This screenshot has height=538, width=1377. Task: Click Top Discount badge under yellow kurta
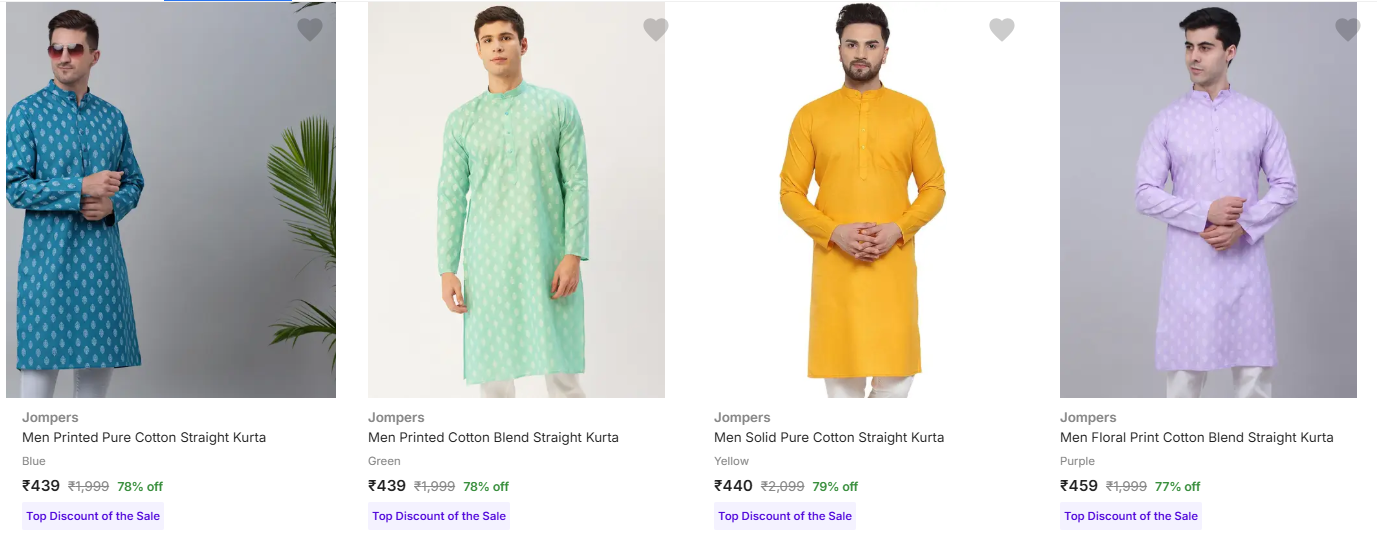coord(785,516)
